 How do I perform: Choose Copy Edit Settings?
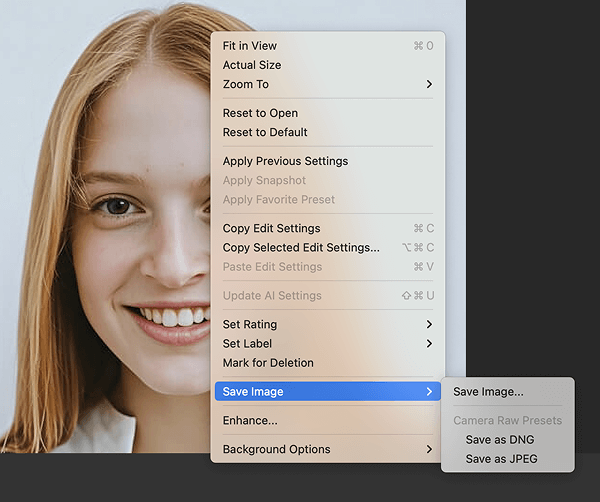point(271,228)
